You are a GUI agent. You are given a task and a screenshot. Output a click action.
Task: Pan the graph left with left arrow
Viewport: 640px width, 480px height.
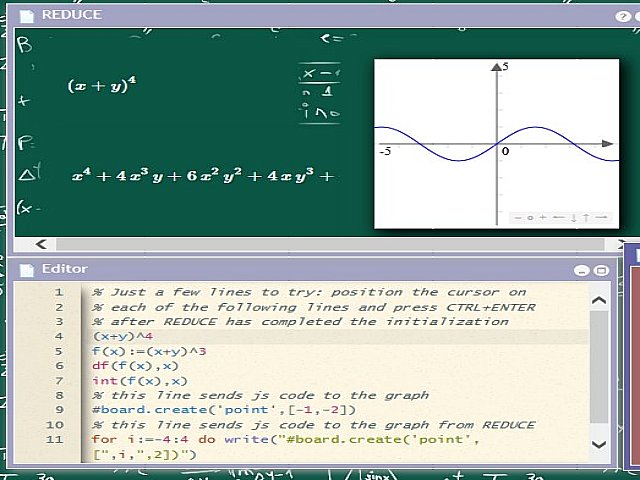[558, 218]
